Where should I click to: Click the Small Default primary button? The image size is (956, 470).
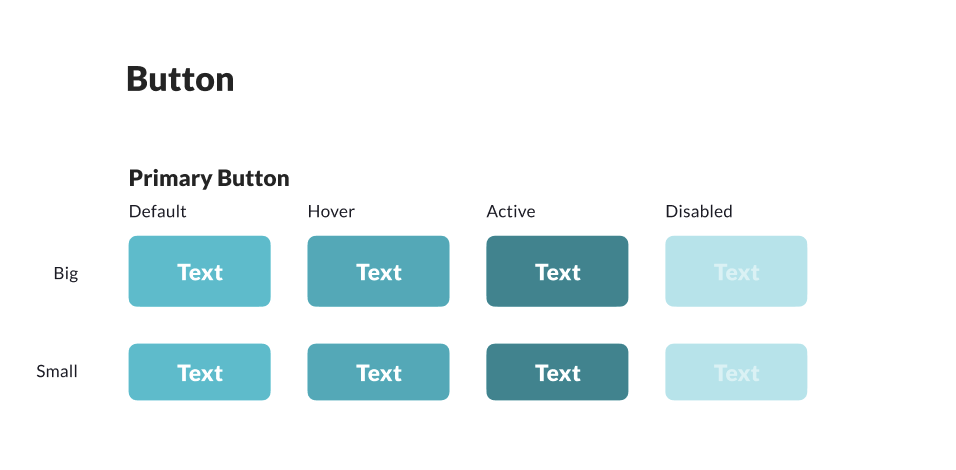coord(199,372)
